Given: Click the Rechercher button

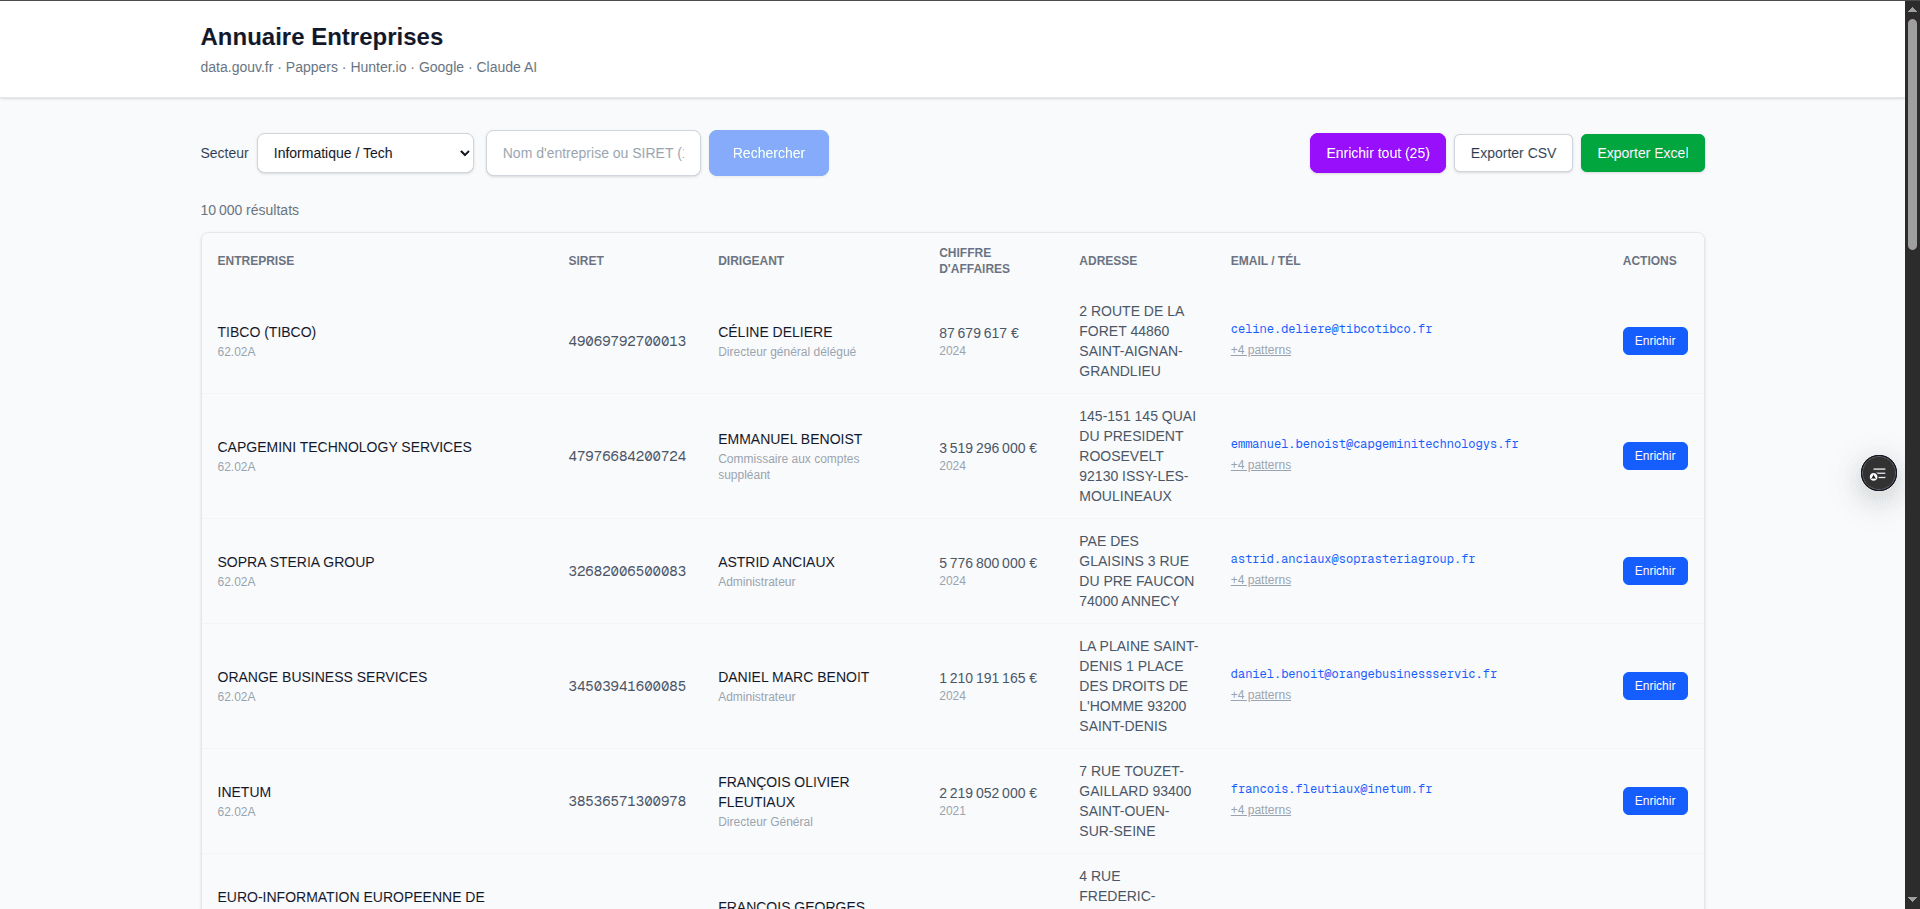Looking at the screenshot, I should tap(768, 153).
